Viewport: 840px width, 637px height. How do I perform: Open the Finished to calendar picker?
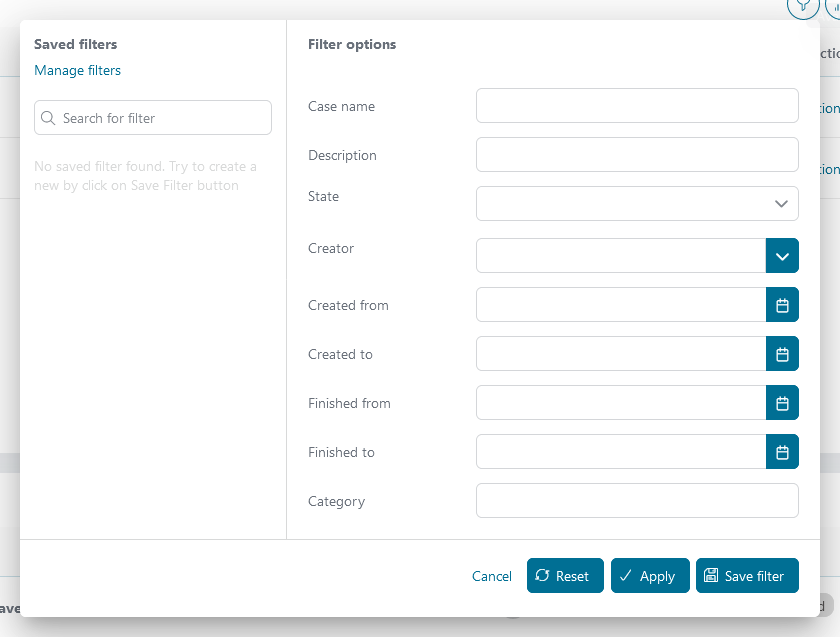(782, 452)
